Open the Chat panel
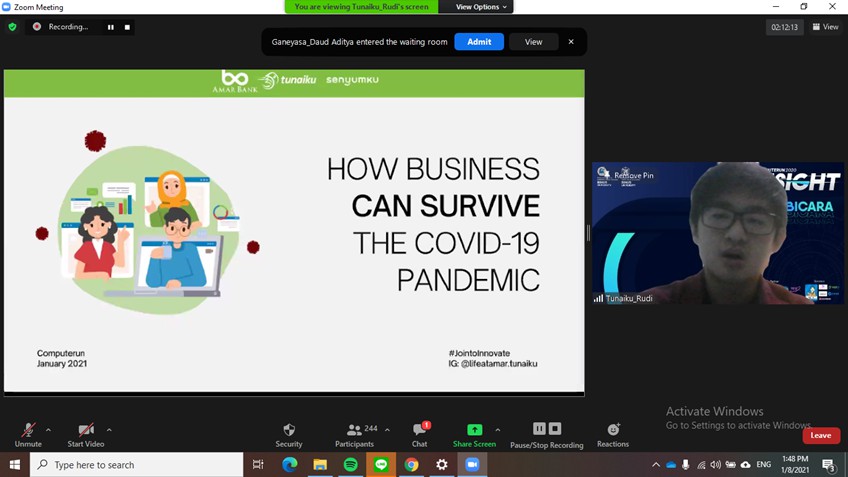Image resolution: width=848 pixels, height=477 pixels. click(420, 435)
